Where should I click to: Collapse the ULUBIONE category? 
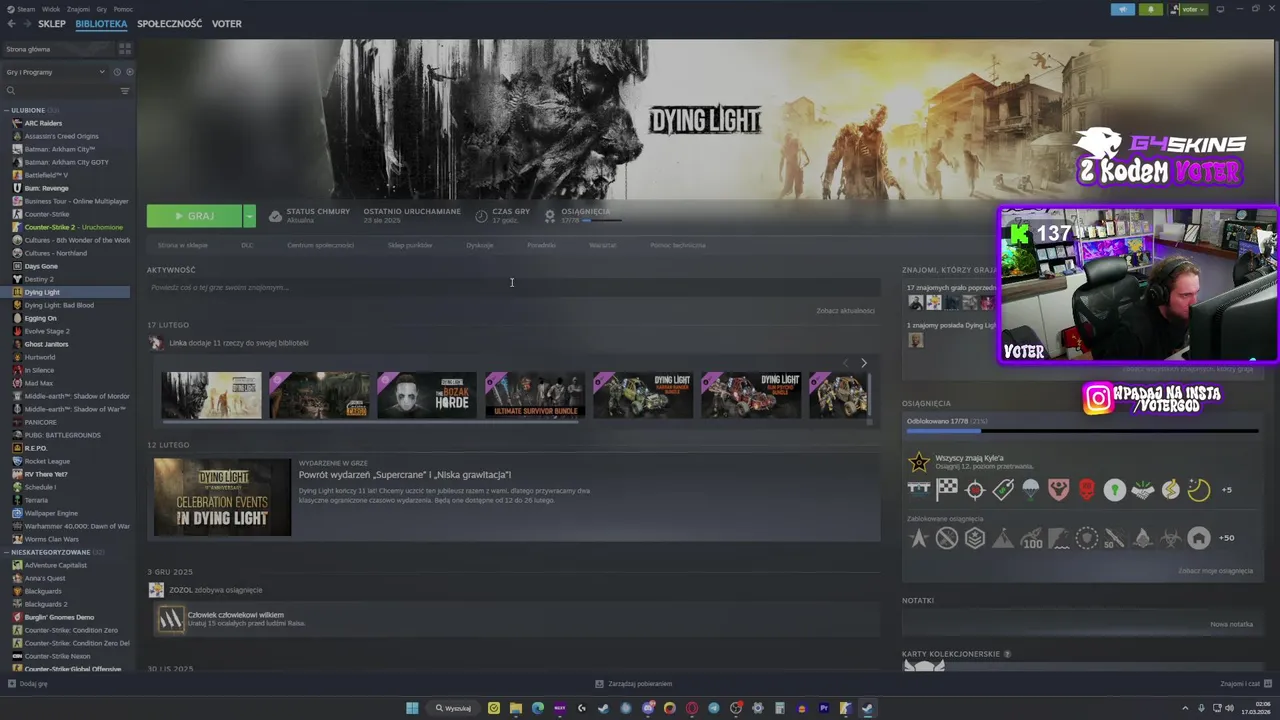(7, 110)
